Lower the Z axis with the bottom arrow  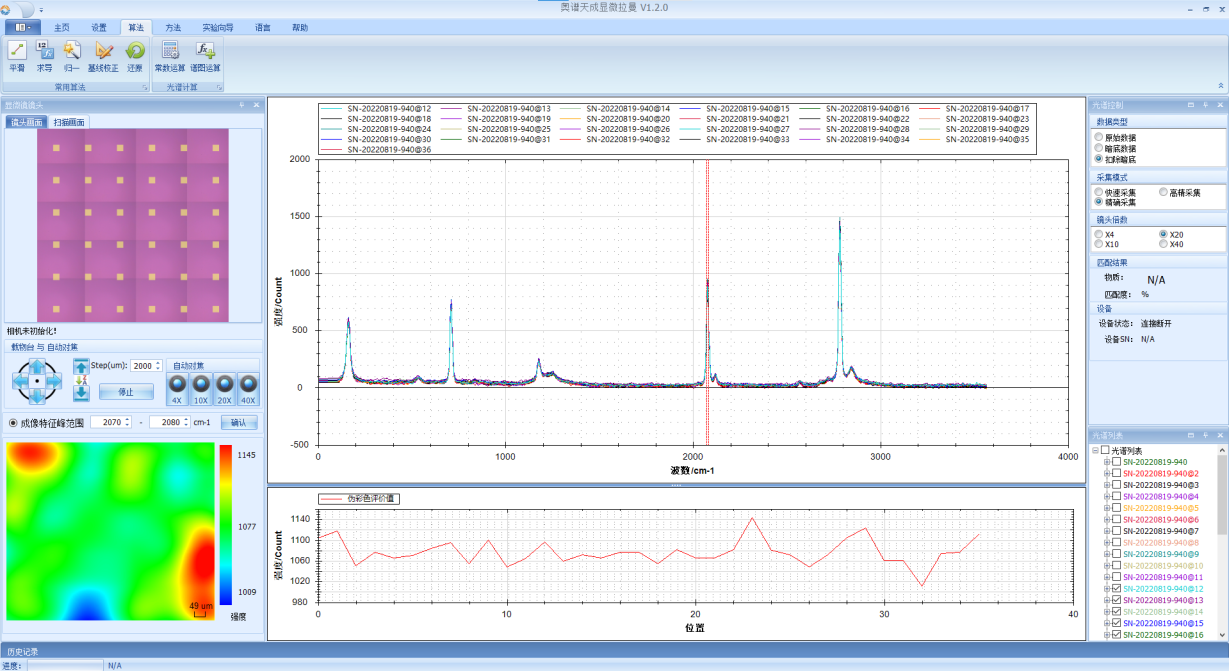(82, 393)
